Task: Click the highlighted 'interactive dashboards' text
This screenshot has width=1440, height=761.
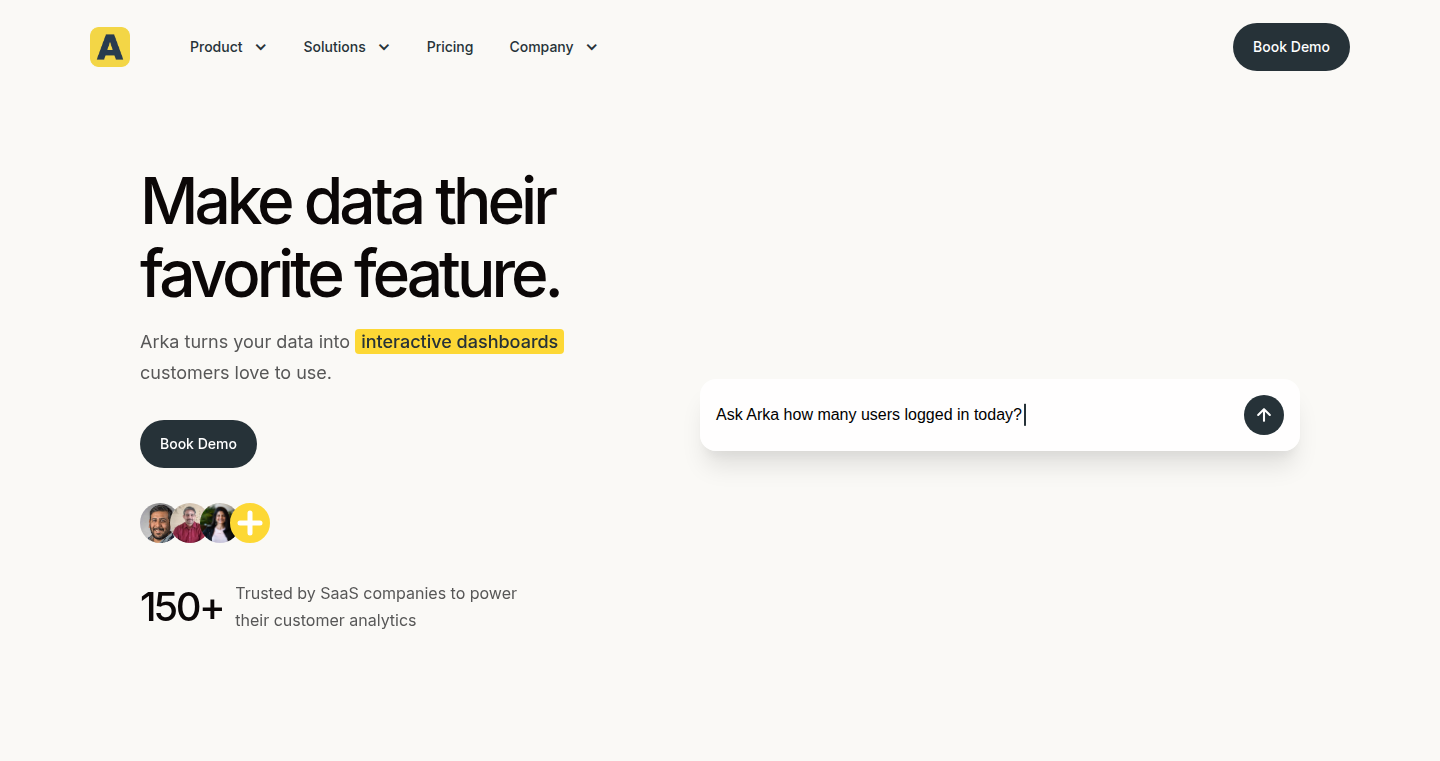Action: point(459,342)
